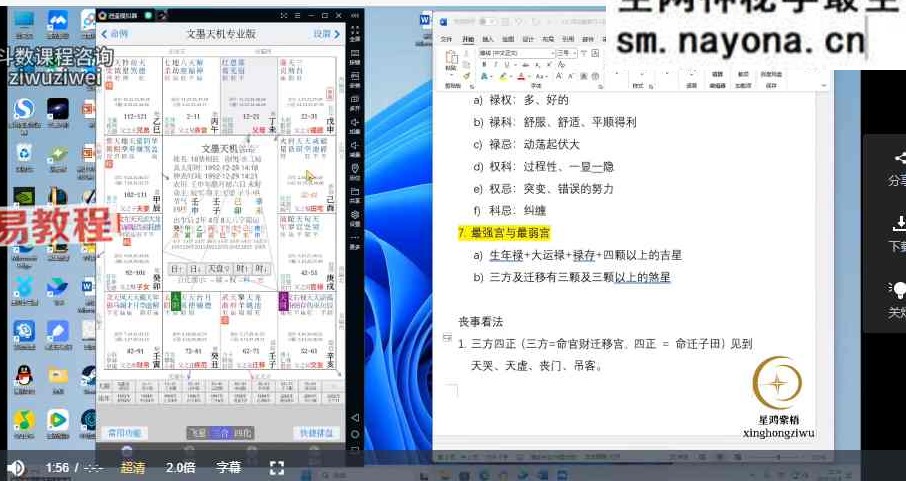Toggle AutoSave switch in Word title bar
906x481 pixels.
pos(488,22)
